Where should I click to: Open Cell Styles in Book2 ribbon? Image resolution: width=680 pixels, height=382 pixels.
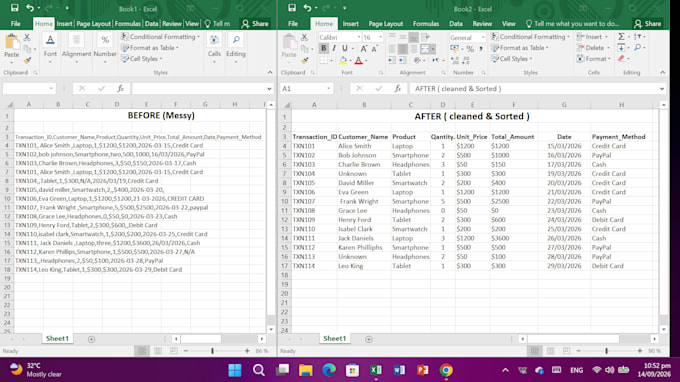tap(512, 59)
